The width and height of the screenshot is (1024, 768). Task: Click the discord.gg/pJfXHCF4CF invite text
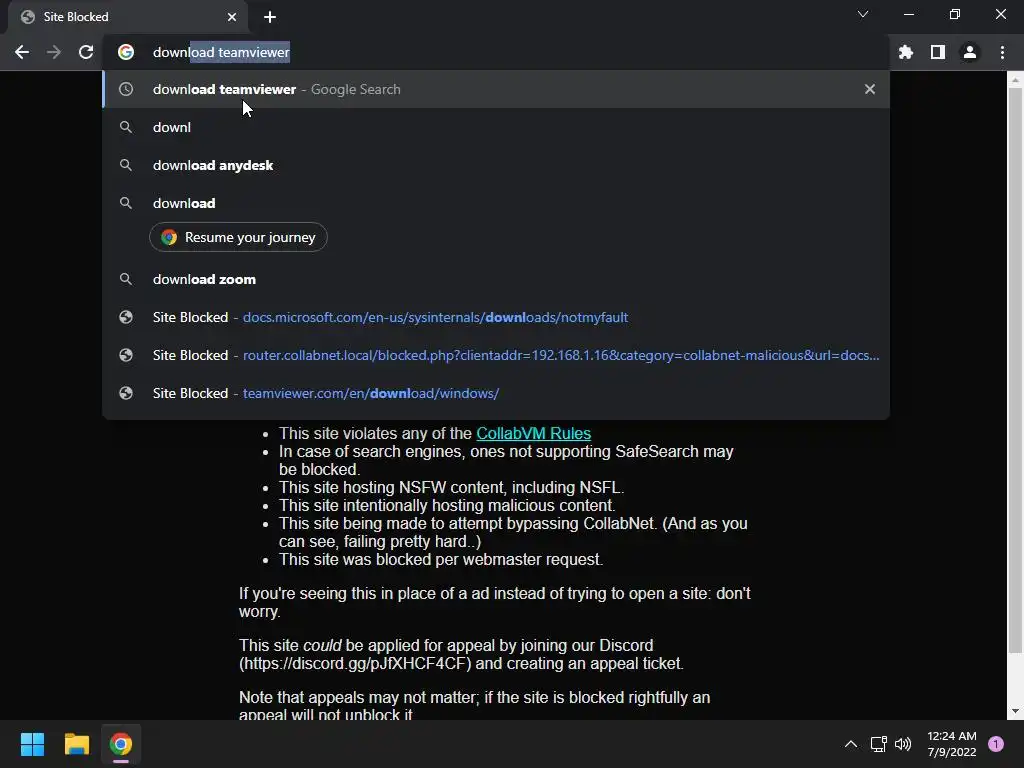355,664
